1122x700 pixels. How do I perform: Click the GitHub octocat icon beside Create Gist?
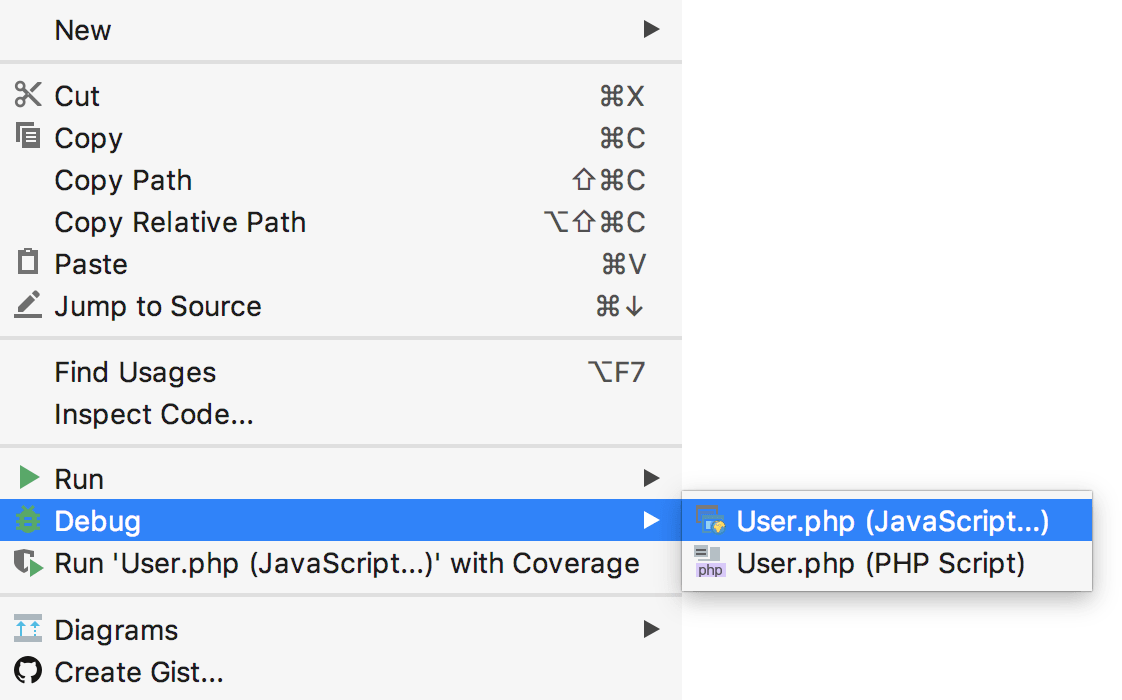pos(30,671)
